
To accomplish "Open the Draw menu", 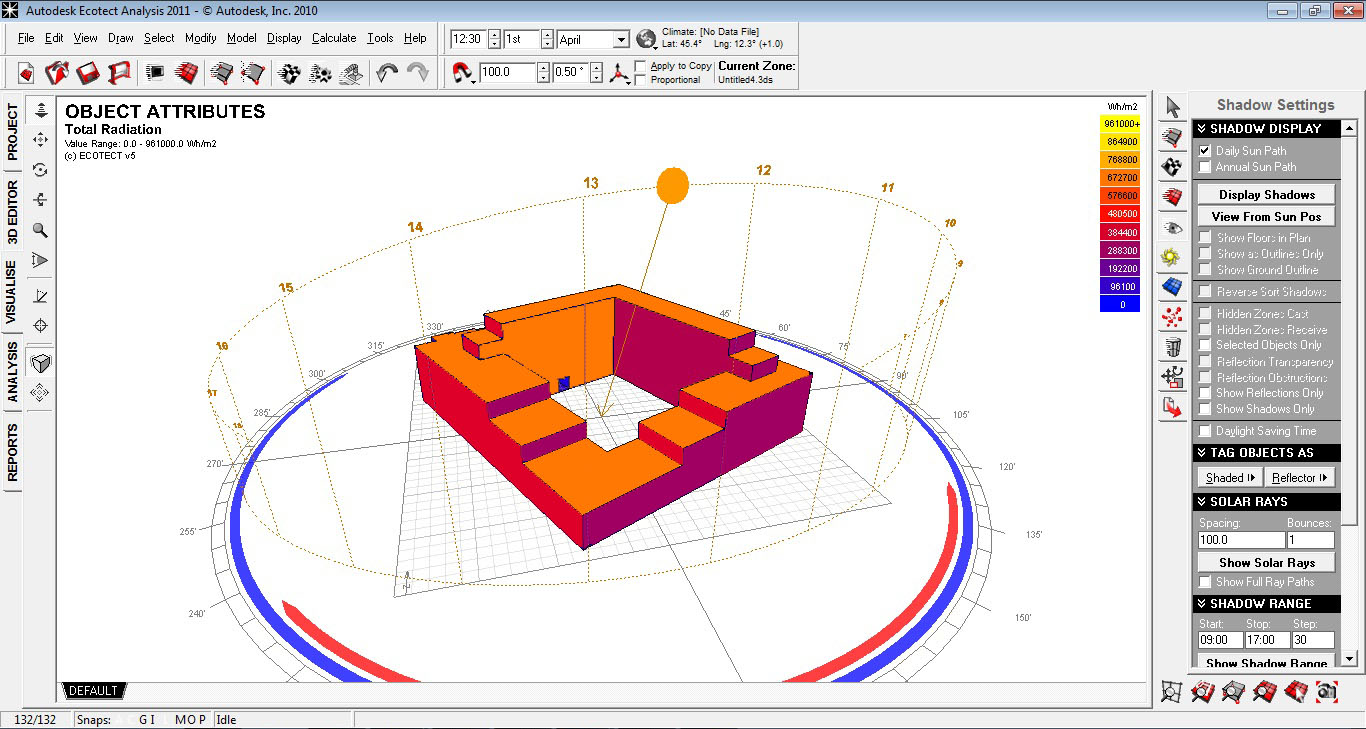I will click(x=121, y=38).
